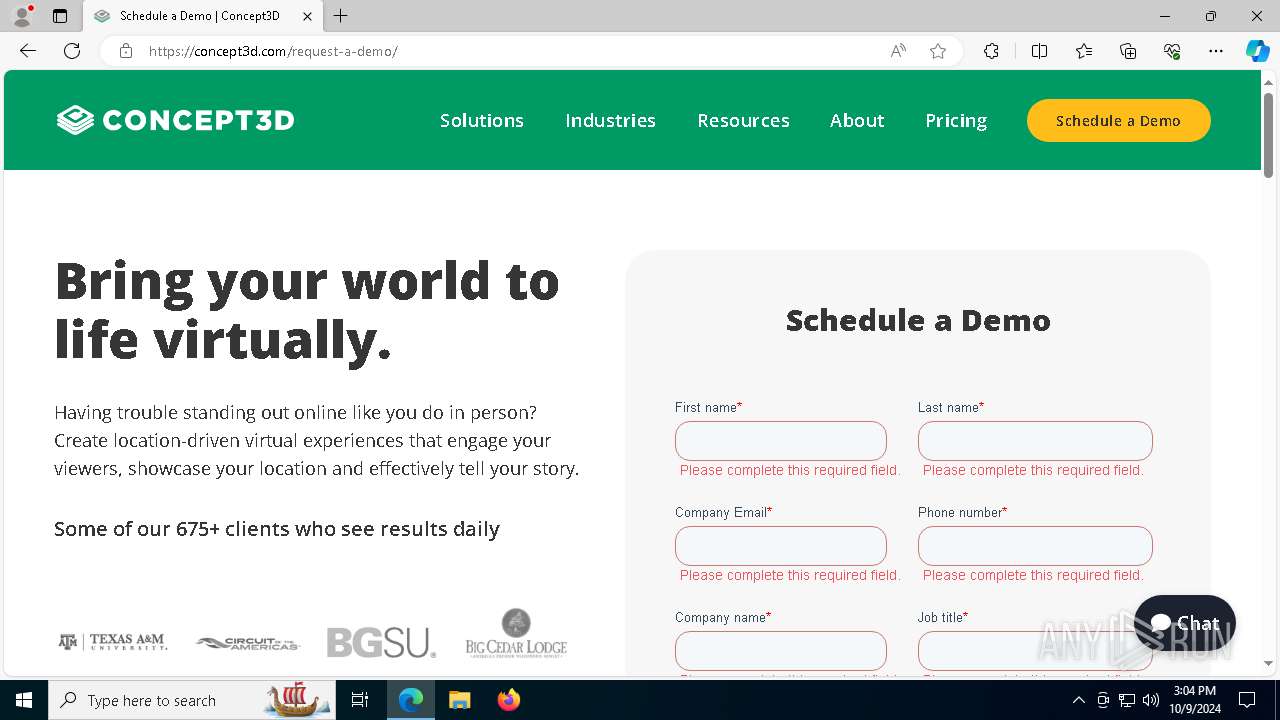Click the yellow Schedule a Demo button
The image size is (1280, 720).
point(1118,120)
